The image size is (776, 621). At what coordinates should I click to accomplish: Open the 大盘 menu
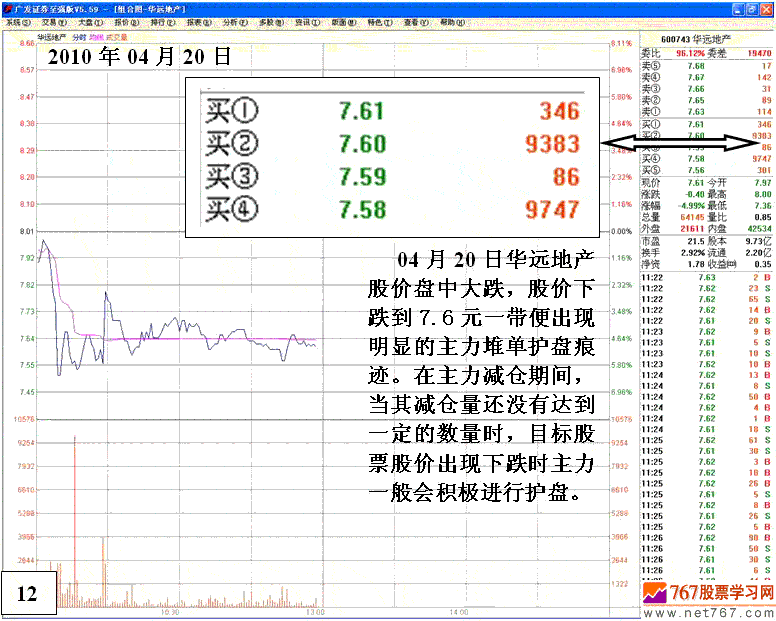click(88, 21)
